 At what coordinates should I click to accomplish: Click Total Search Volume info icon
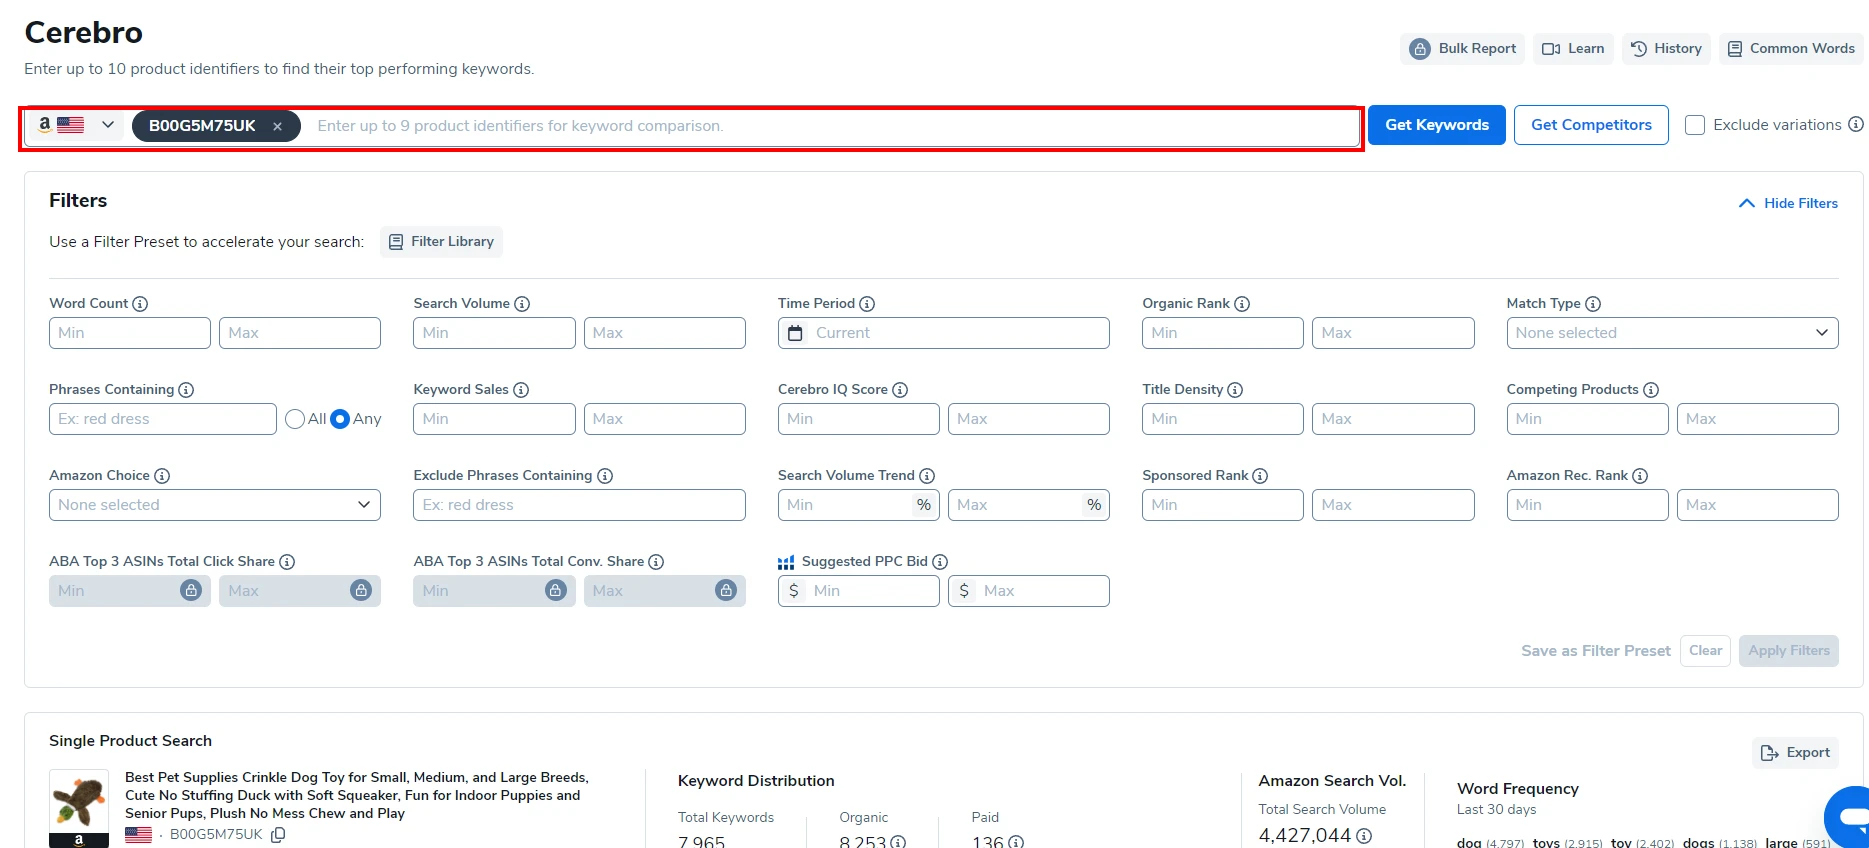tap(1364, 836)
